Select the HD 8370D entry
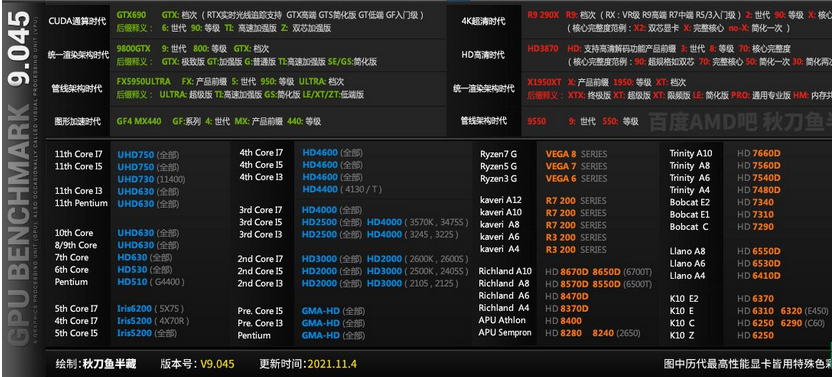This screenshot has height=377, width=832. click(x=567, y=309)
